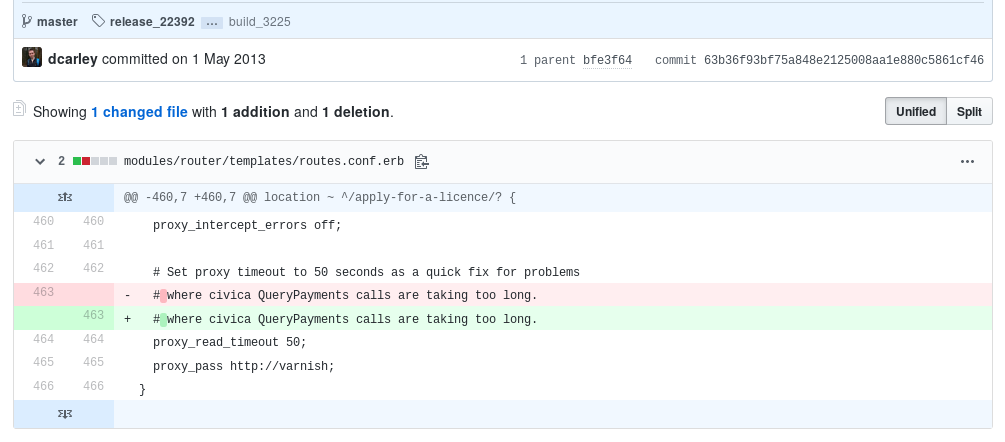Switch to Split diff view
The height and width of the screenshot is (442, 1005).
pos(969,111)
